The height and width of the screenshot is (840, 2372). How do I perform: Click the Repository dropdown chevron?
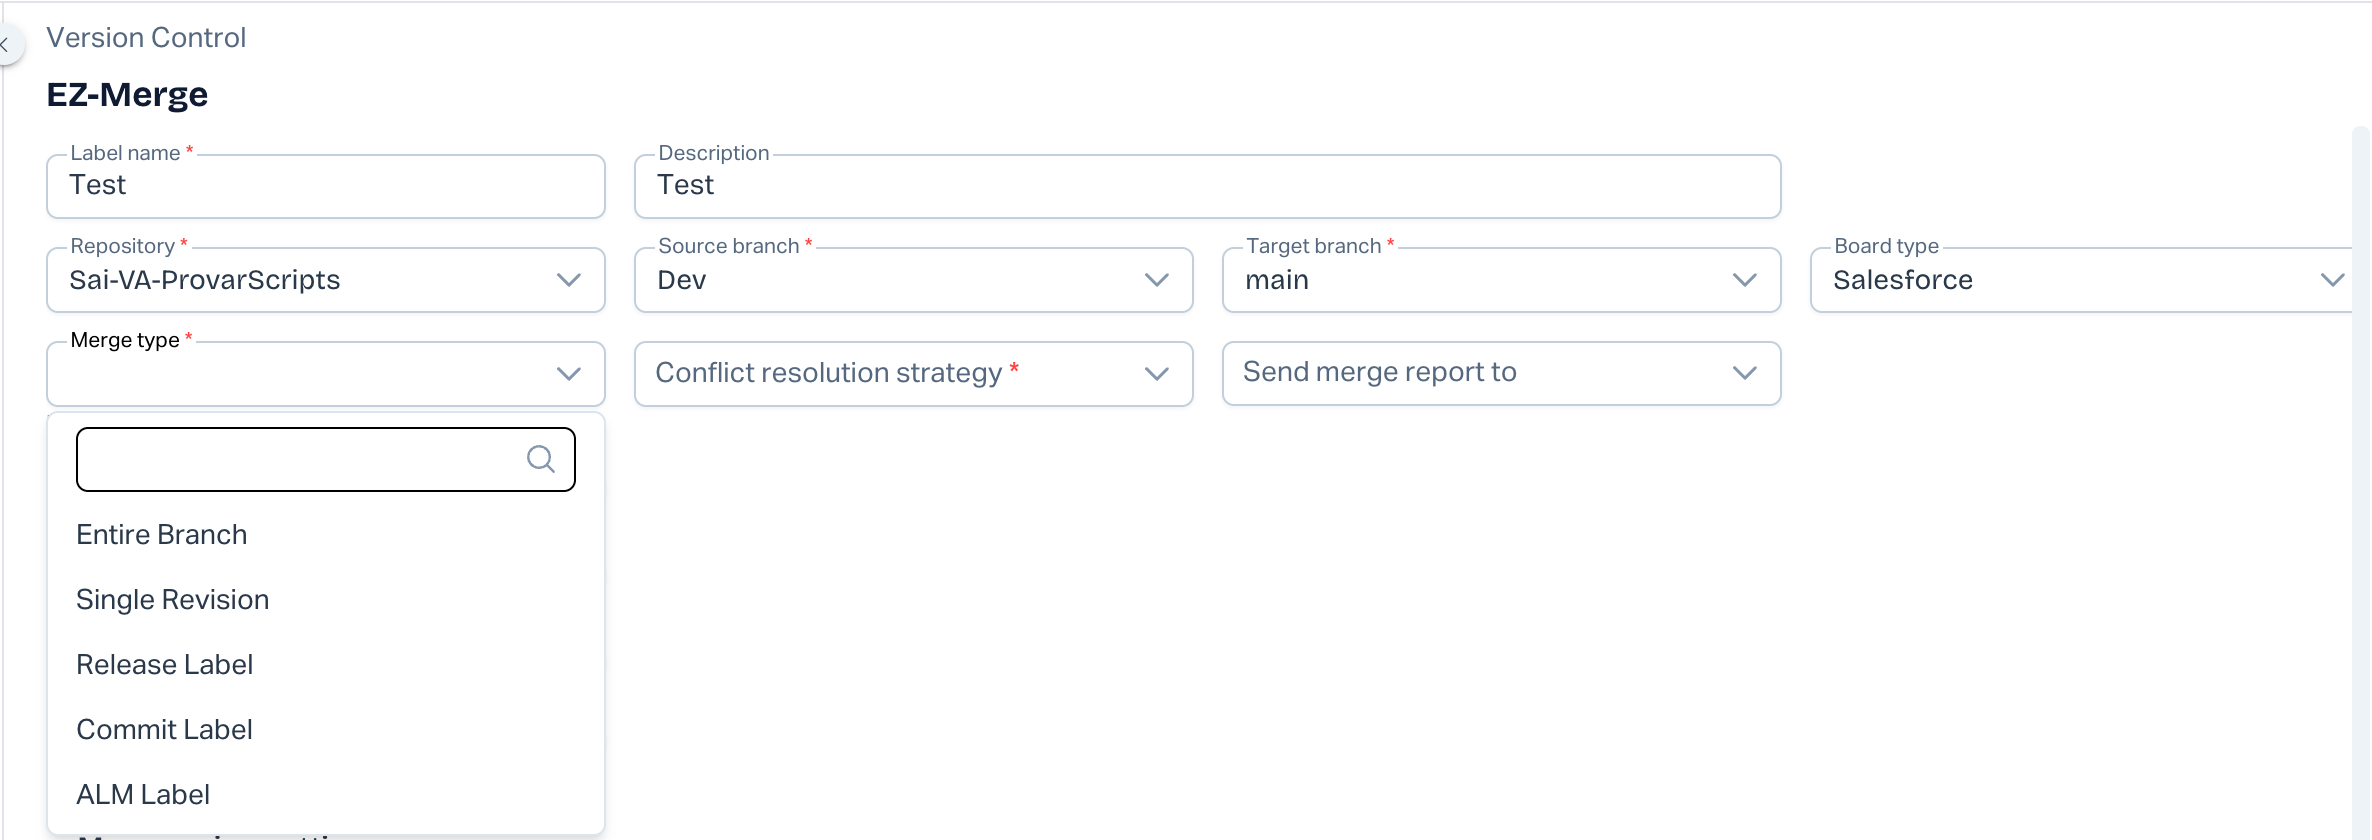pyautogui.click(x=568, y=280)
